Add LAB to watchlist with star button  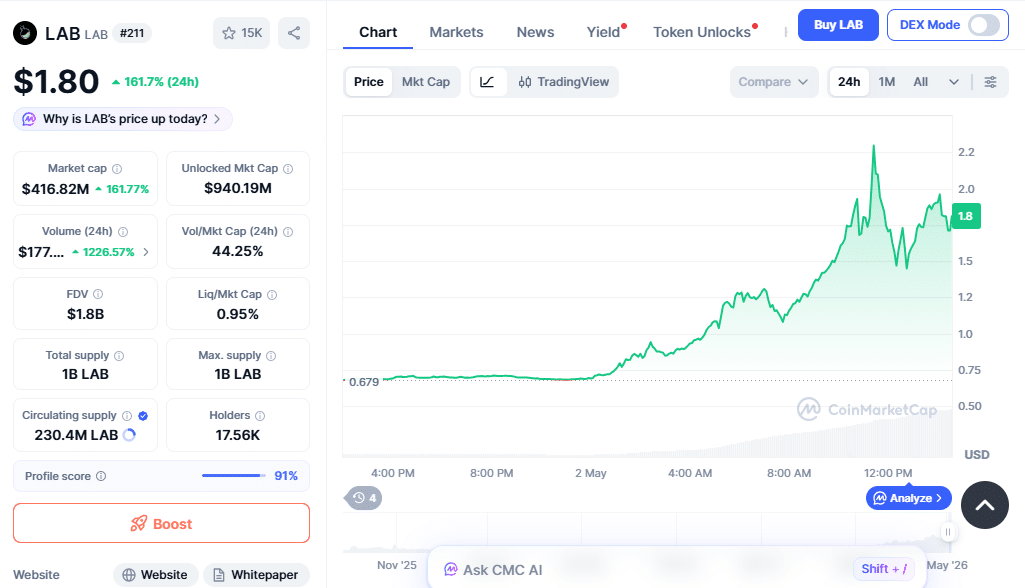tap(241, 33)
